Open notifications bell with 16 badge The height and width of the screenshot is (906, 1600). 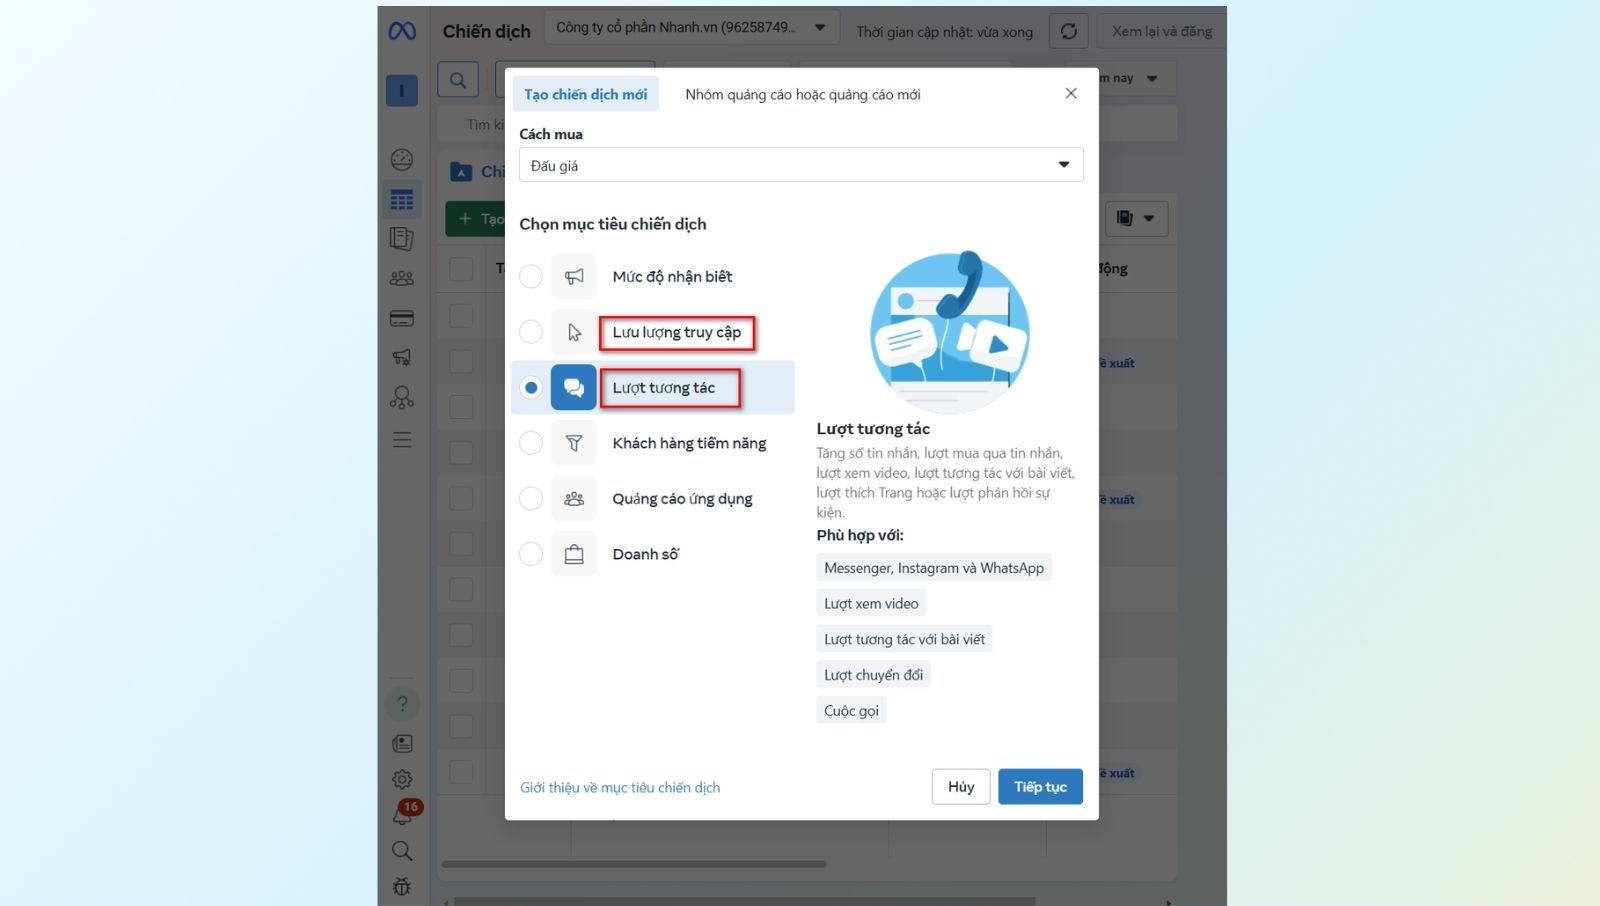point(402,816)
